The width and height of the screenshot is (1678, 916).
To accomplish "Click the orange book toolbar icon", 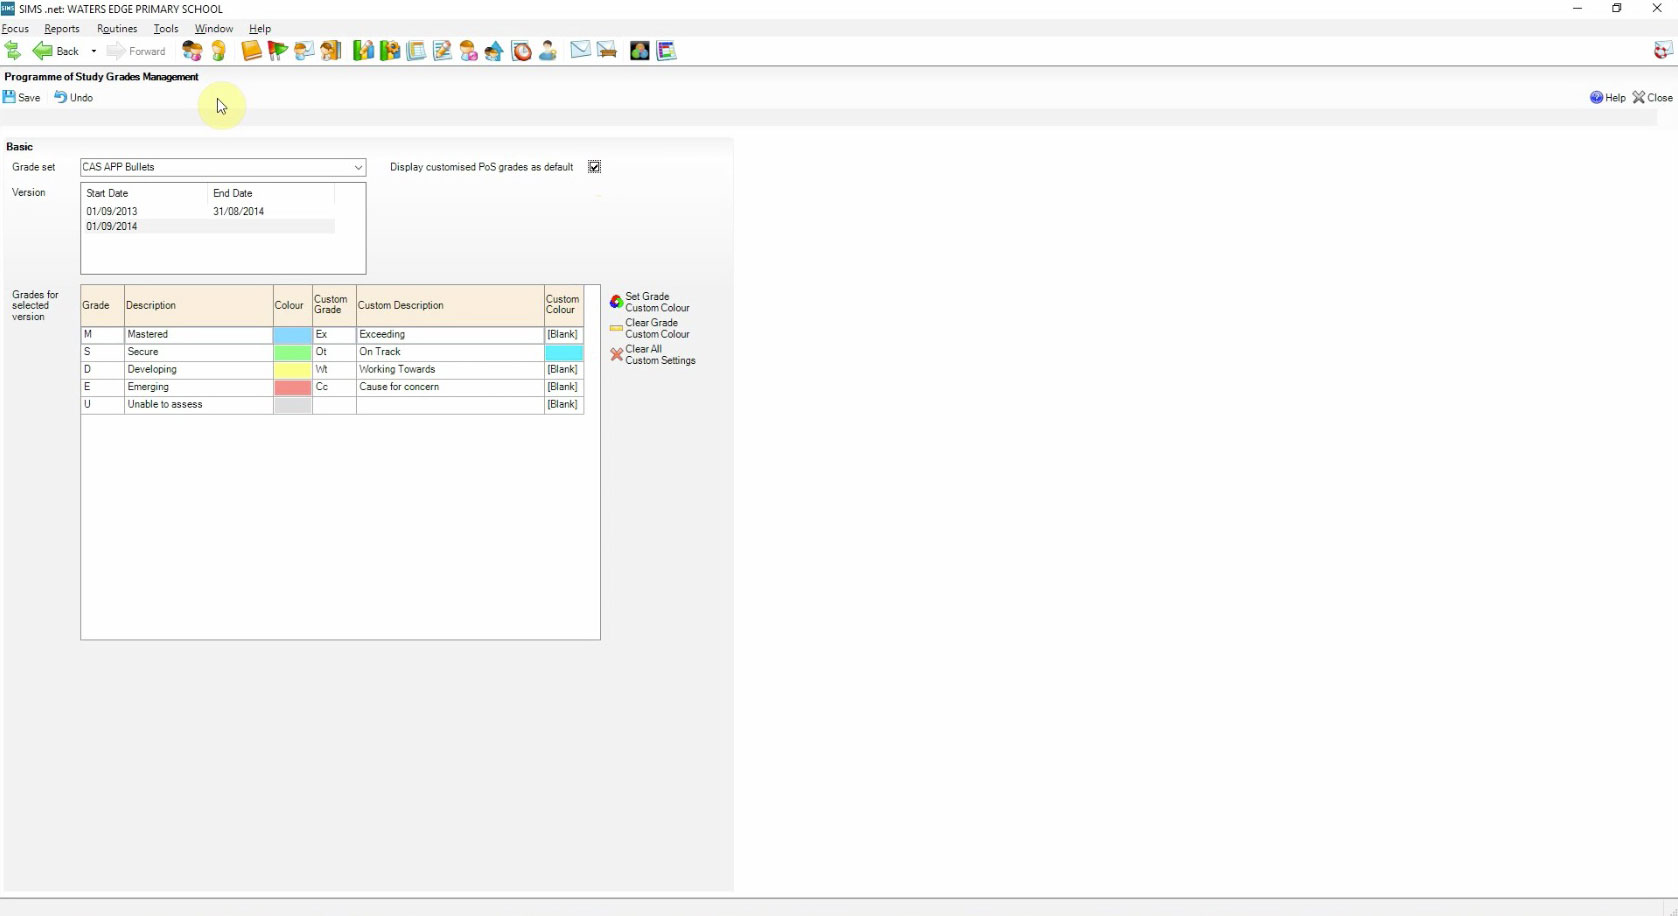I will (251, 51).
